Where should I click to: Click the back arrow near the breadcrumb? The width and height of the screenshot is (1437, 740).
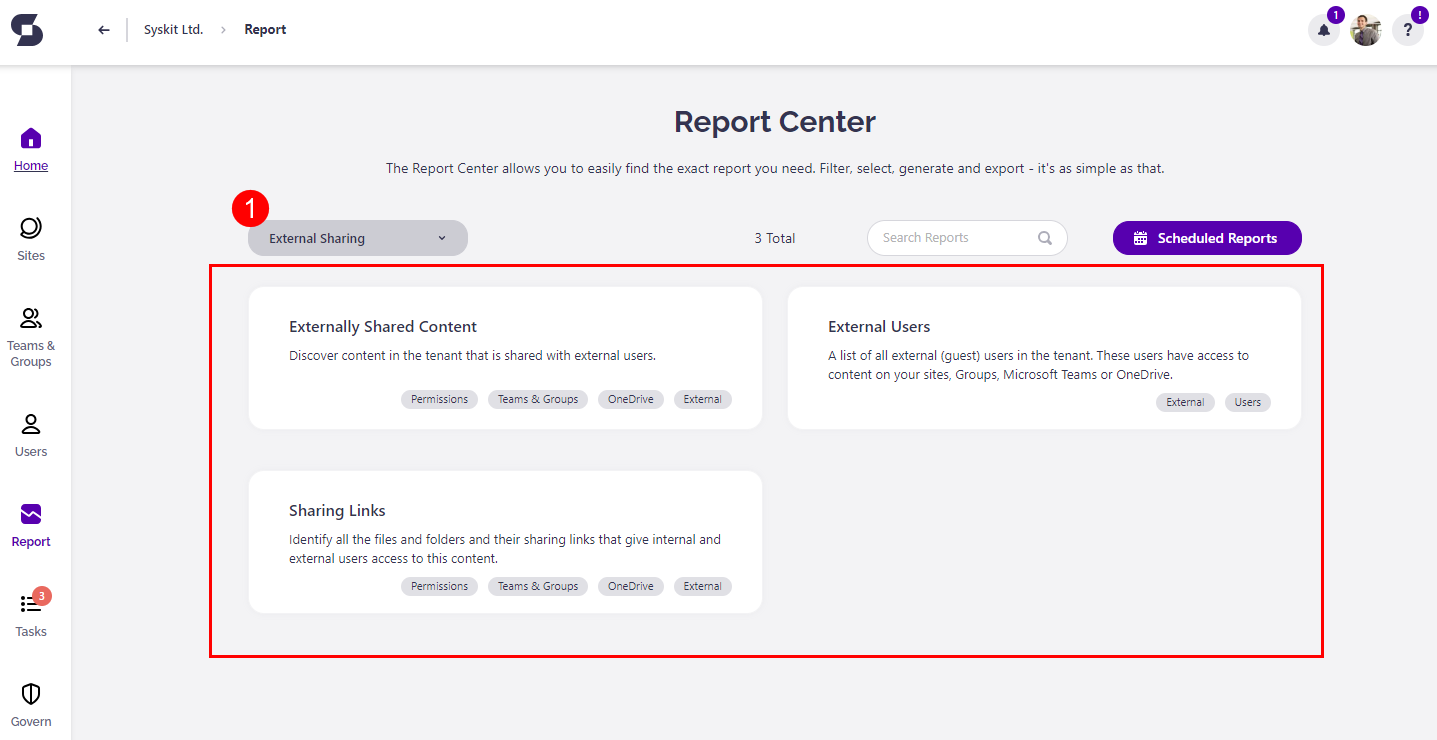tap(103, 29)
